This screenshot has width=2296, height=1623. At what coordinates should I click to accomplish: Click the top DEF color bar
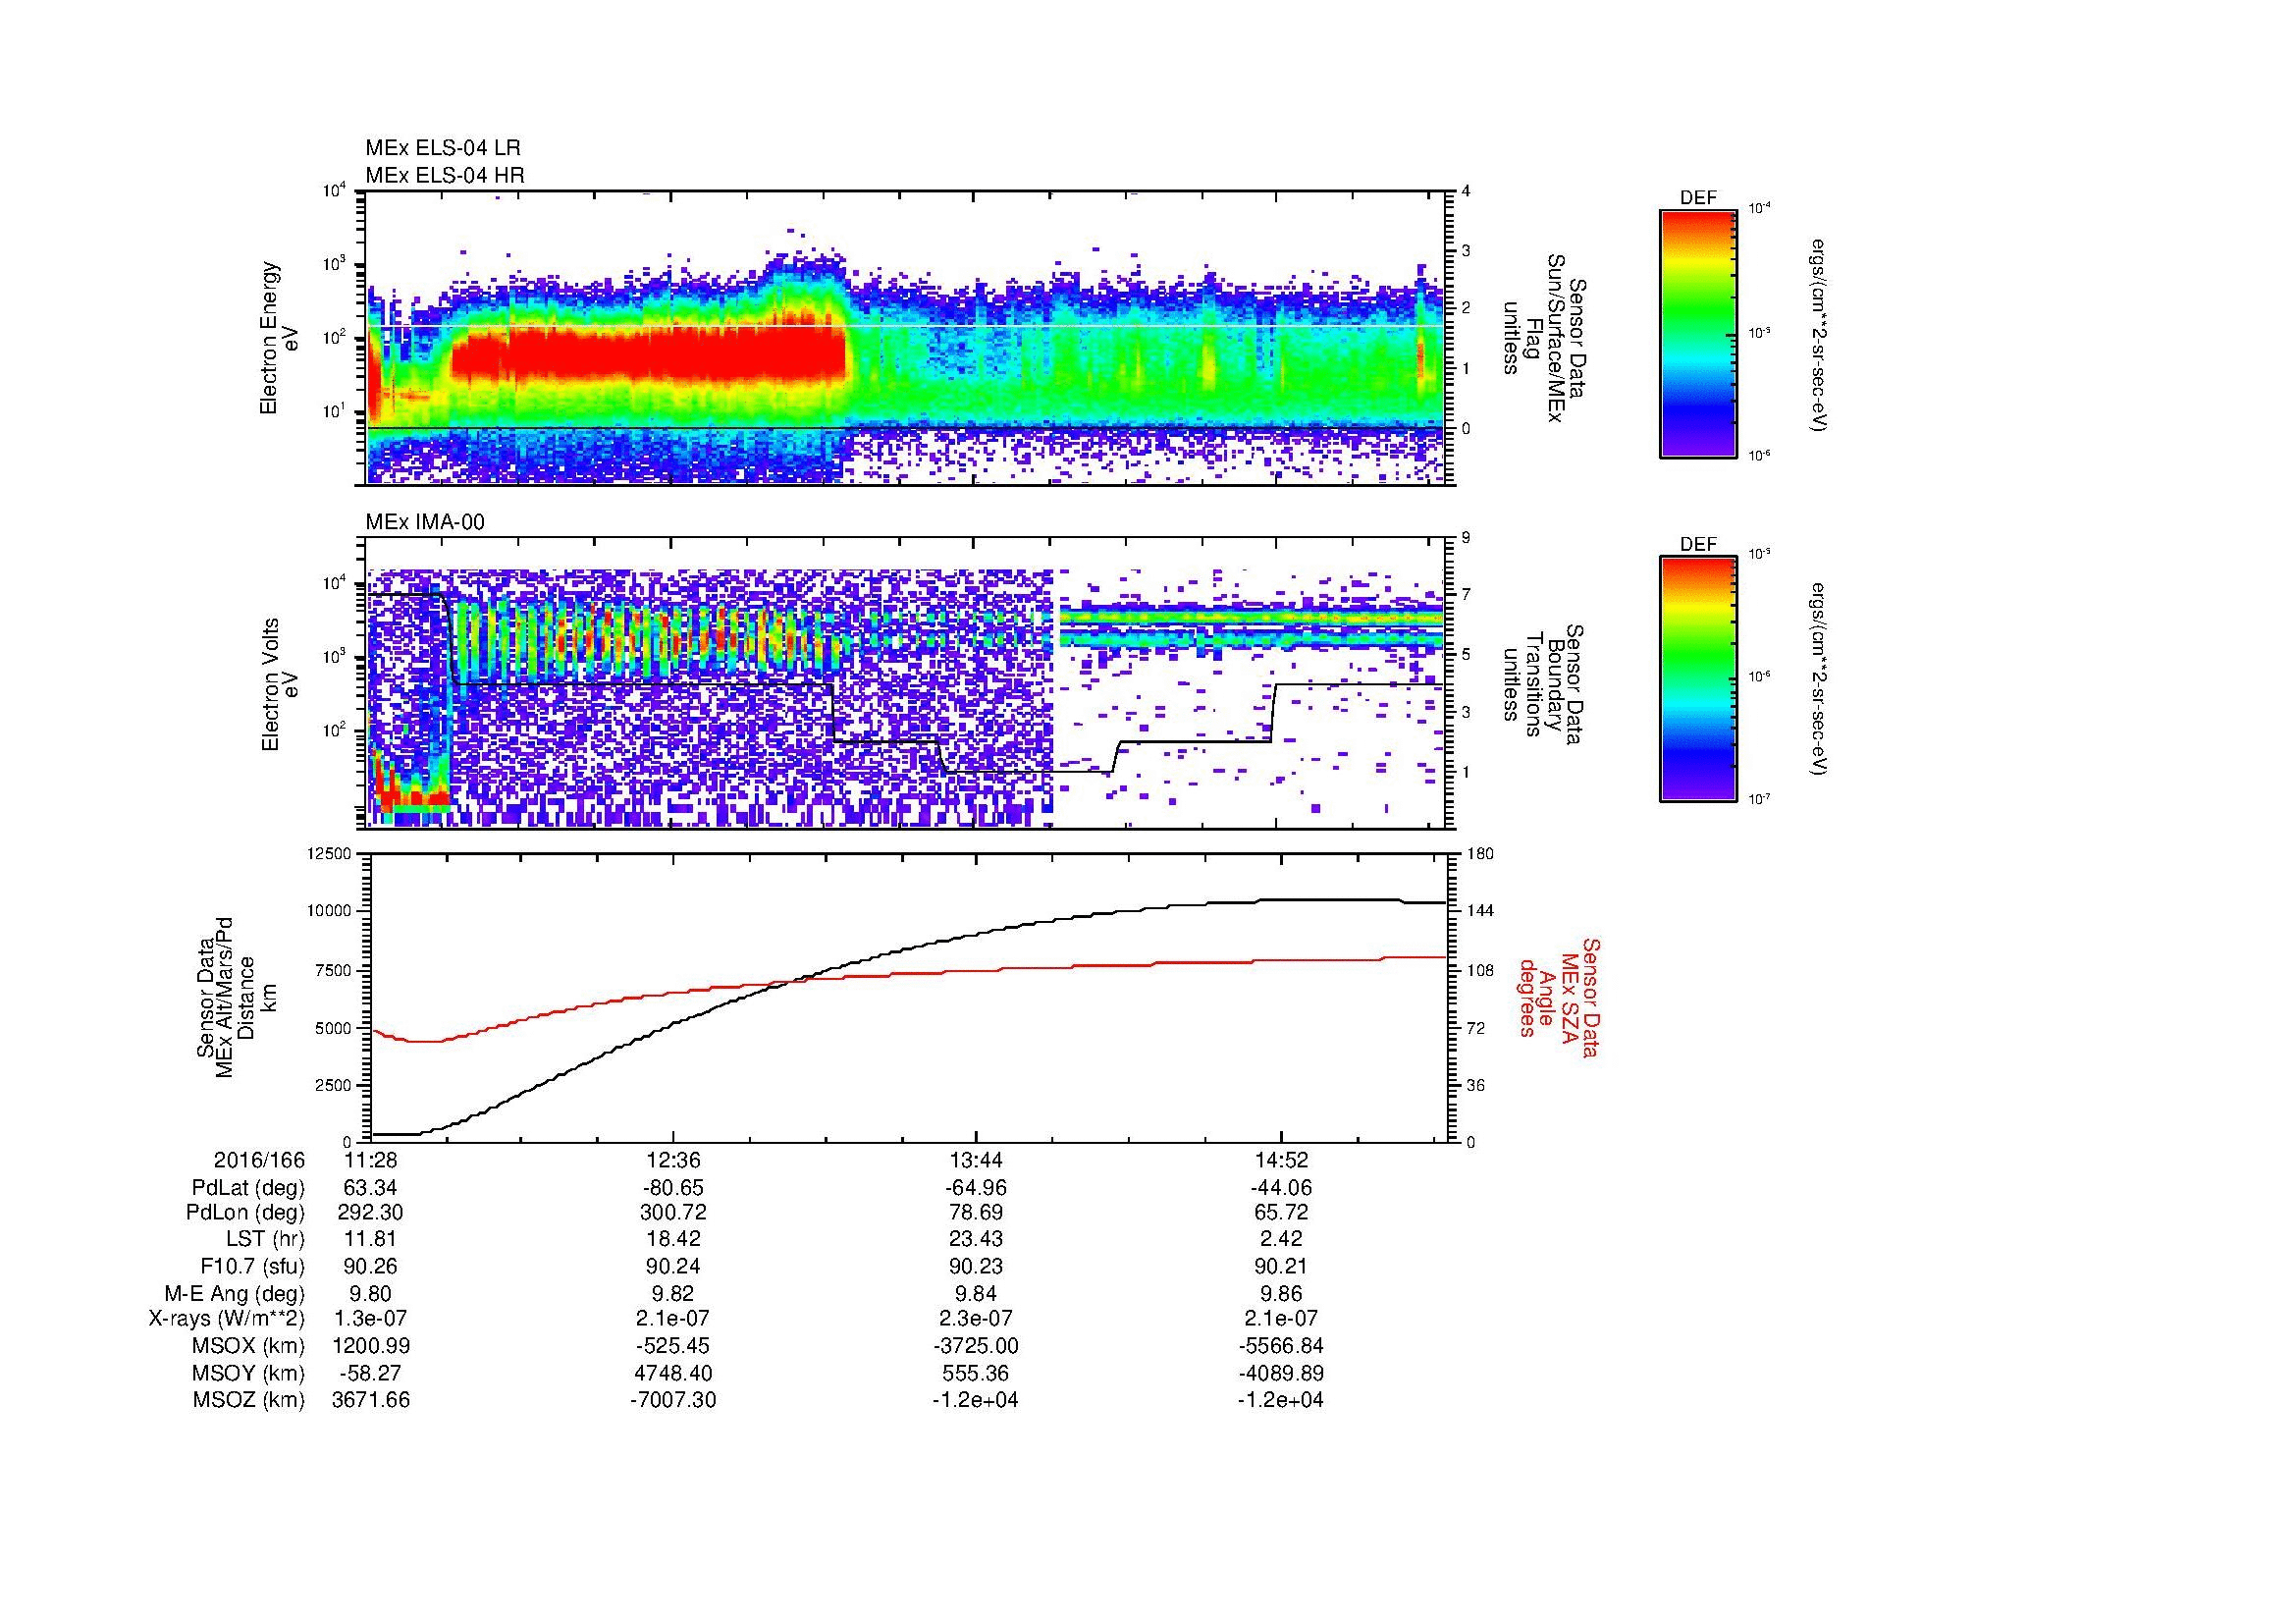click(1697, 333)
